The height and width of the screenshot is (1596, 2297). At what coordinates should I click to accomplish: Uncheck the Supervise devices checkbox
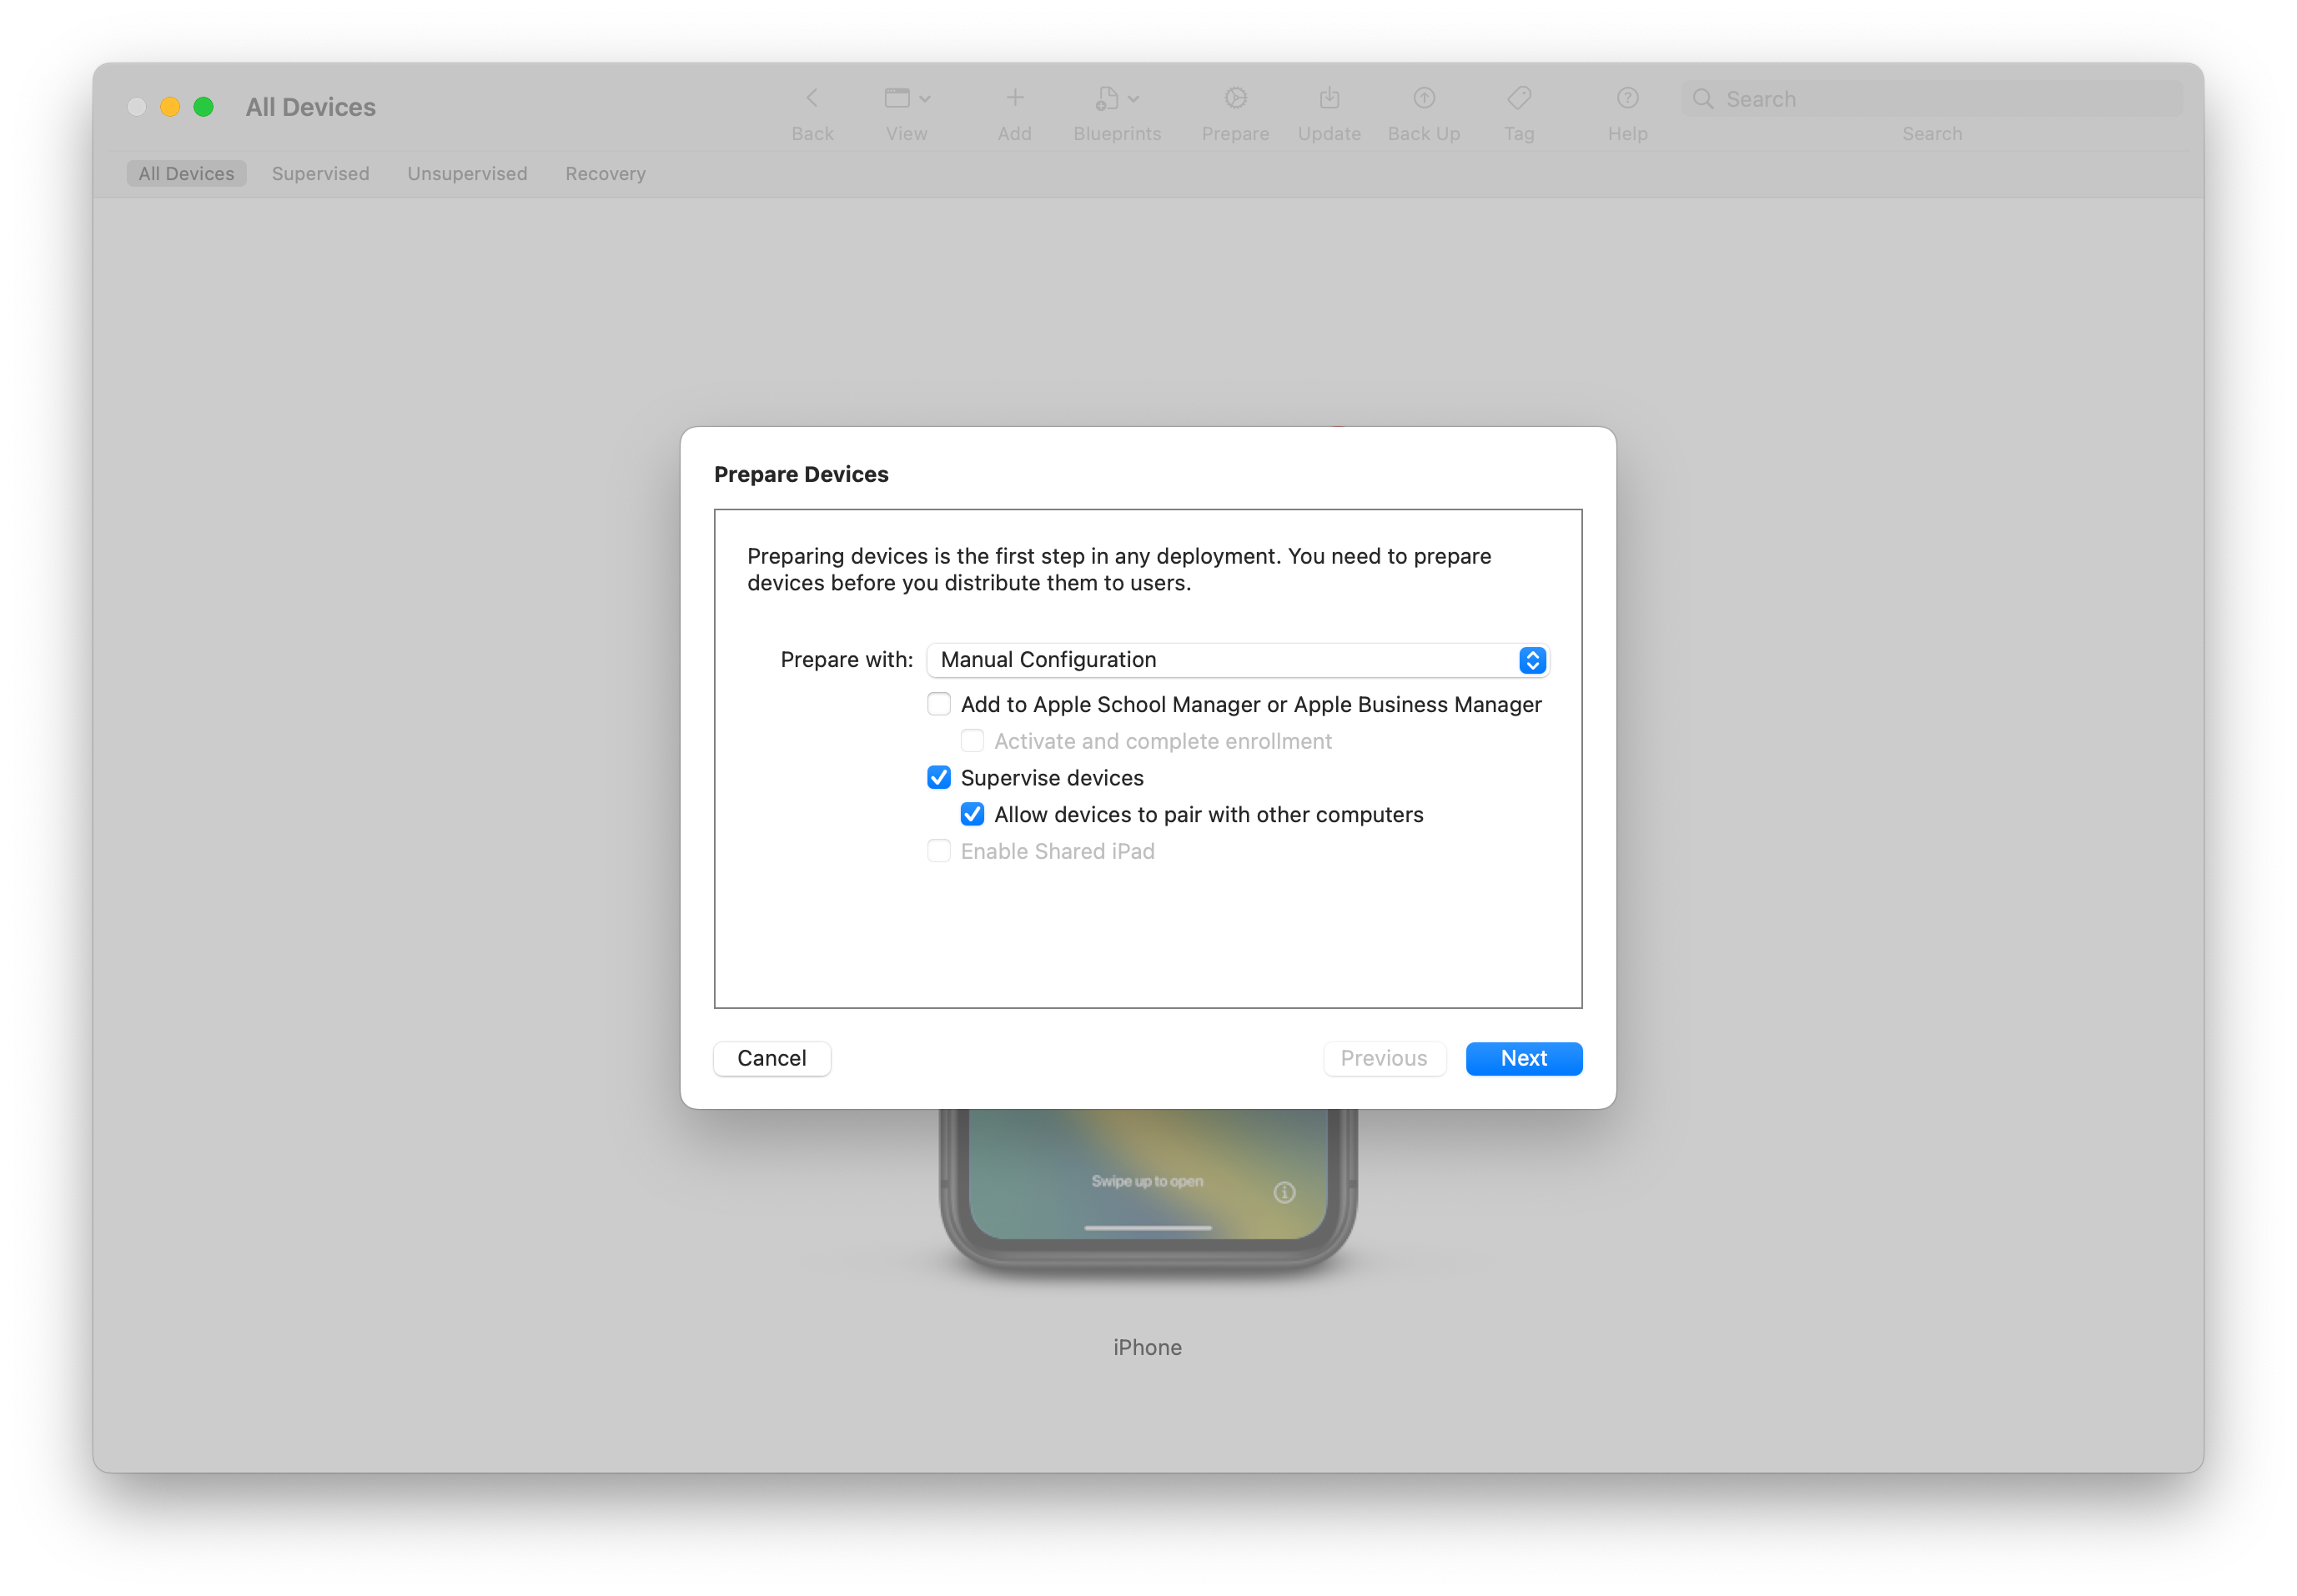(x=938, y=777)
